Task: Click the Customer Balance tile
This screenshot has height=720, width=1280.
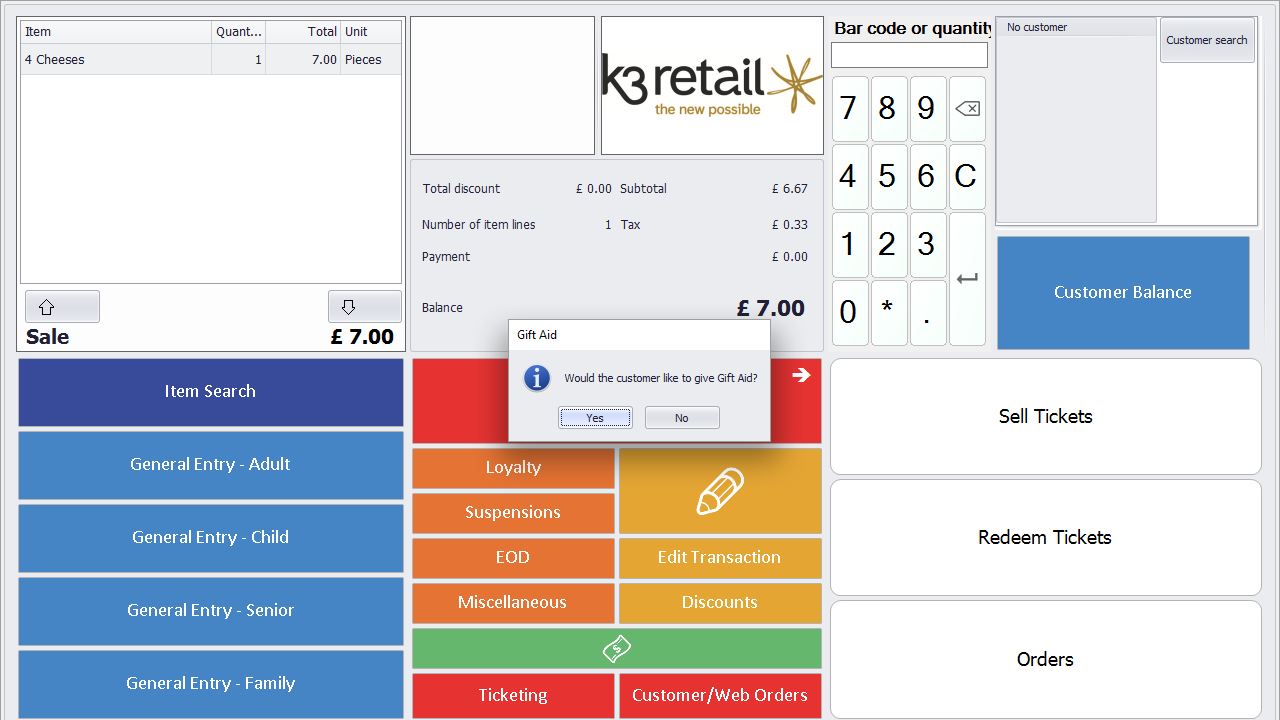Action: 1122,293
